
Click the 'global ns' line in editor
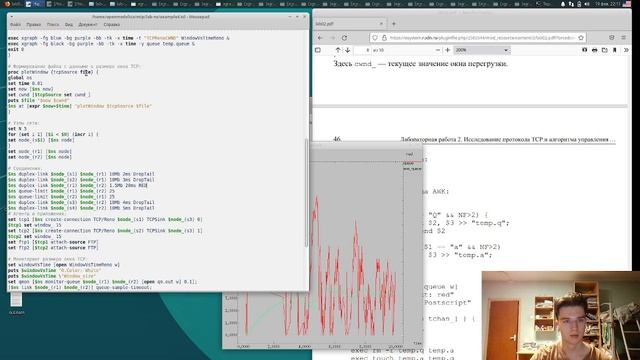coord(20,78)
